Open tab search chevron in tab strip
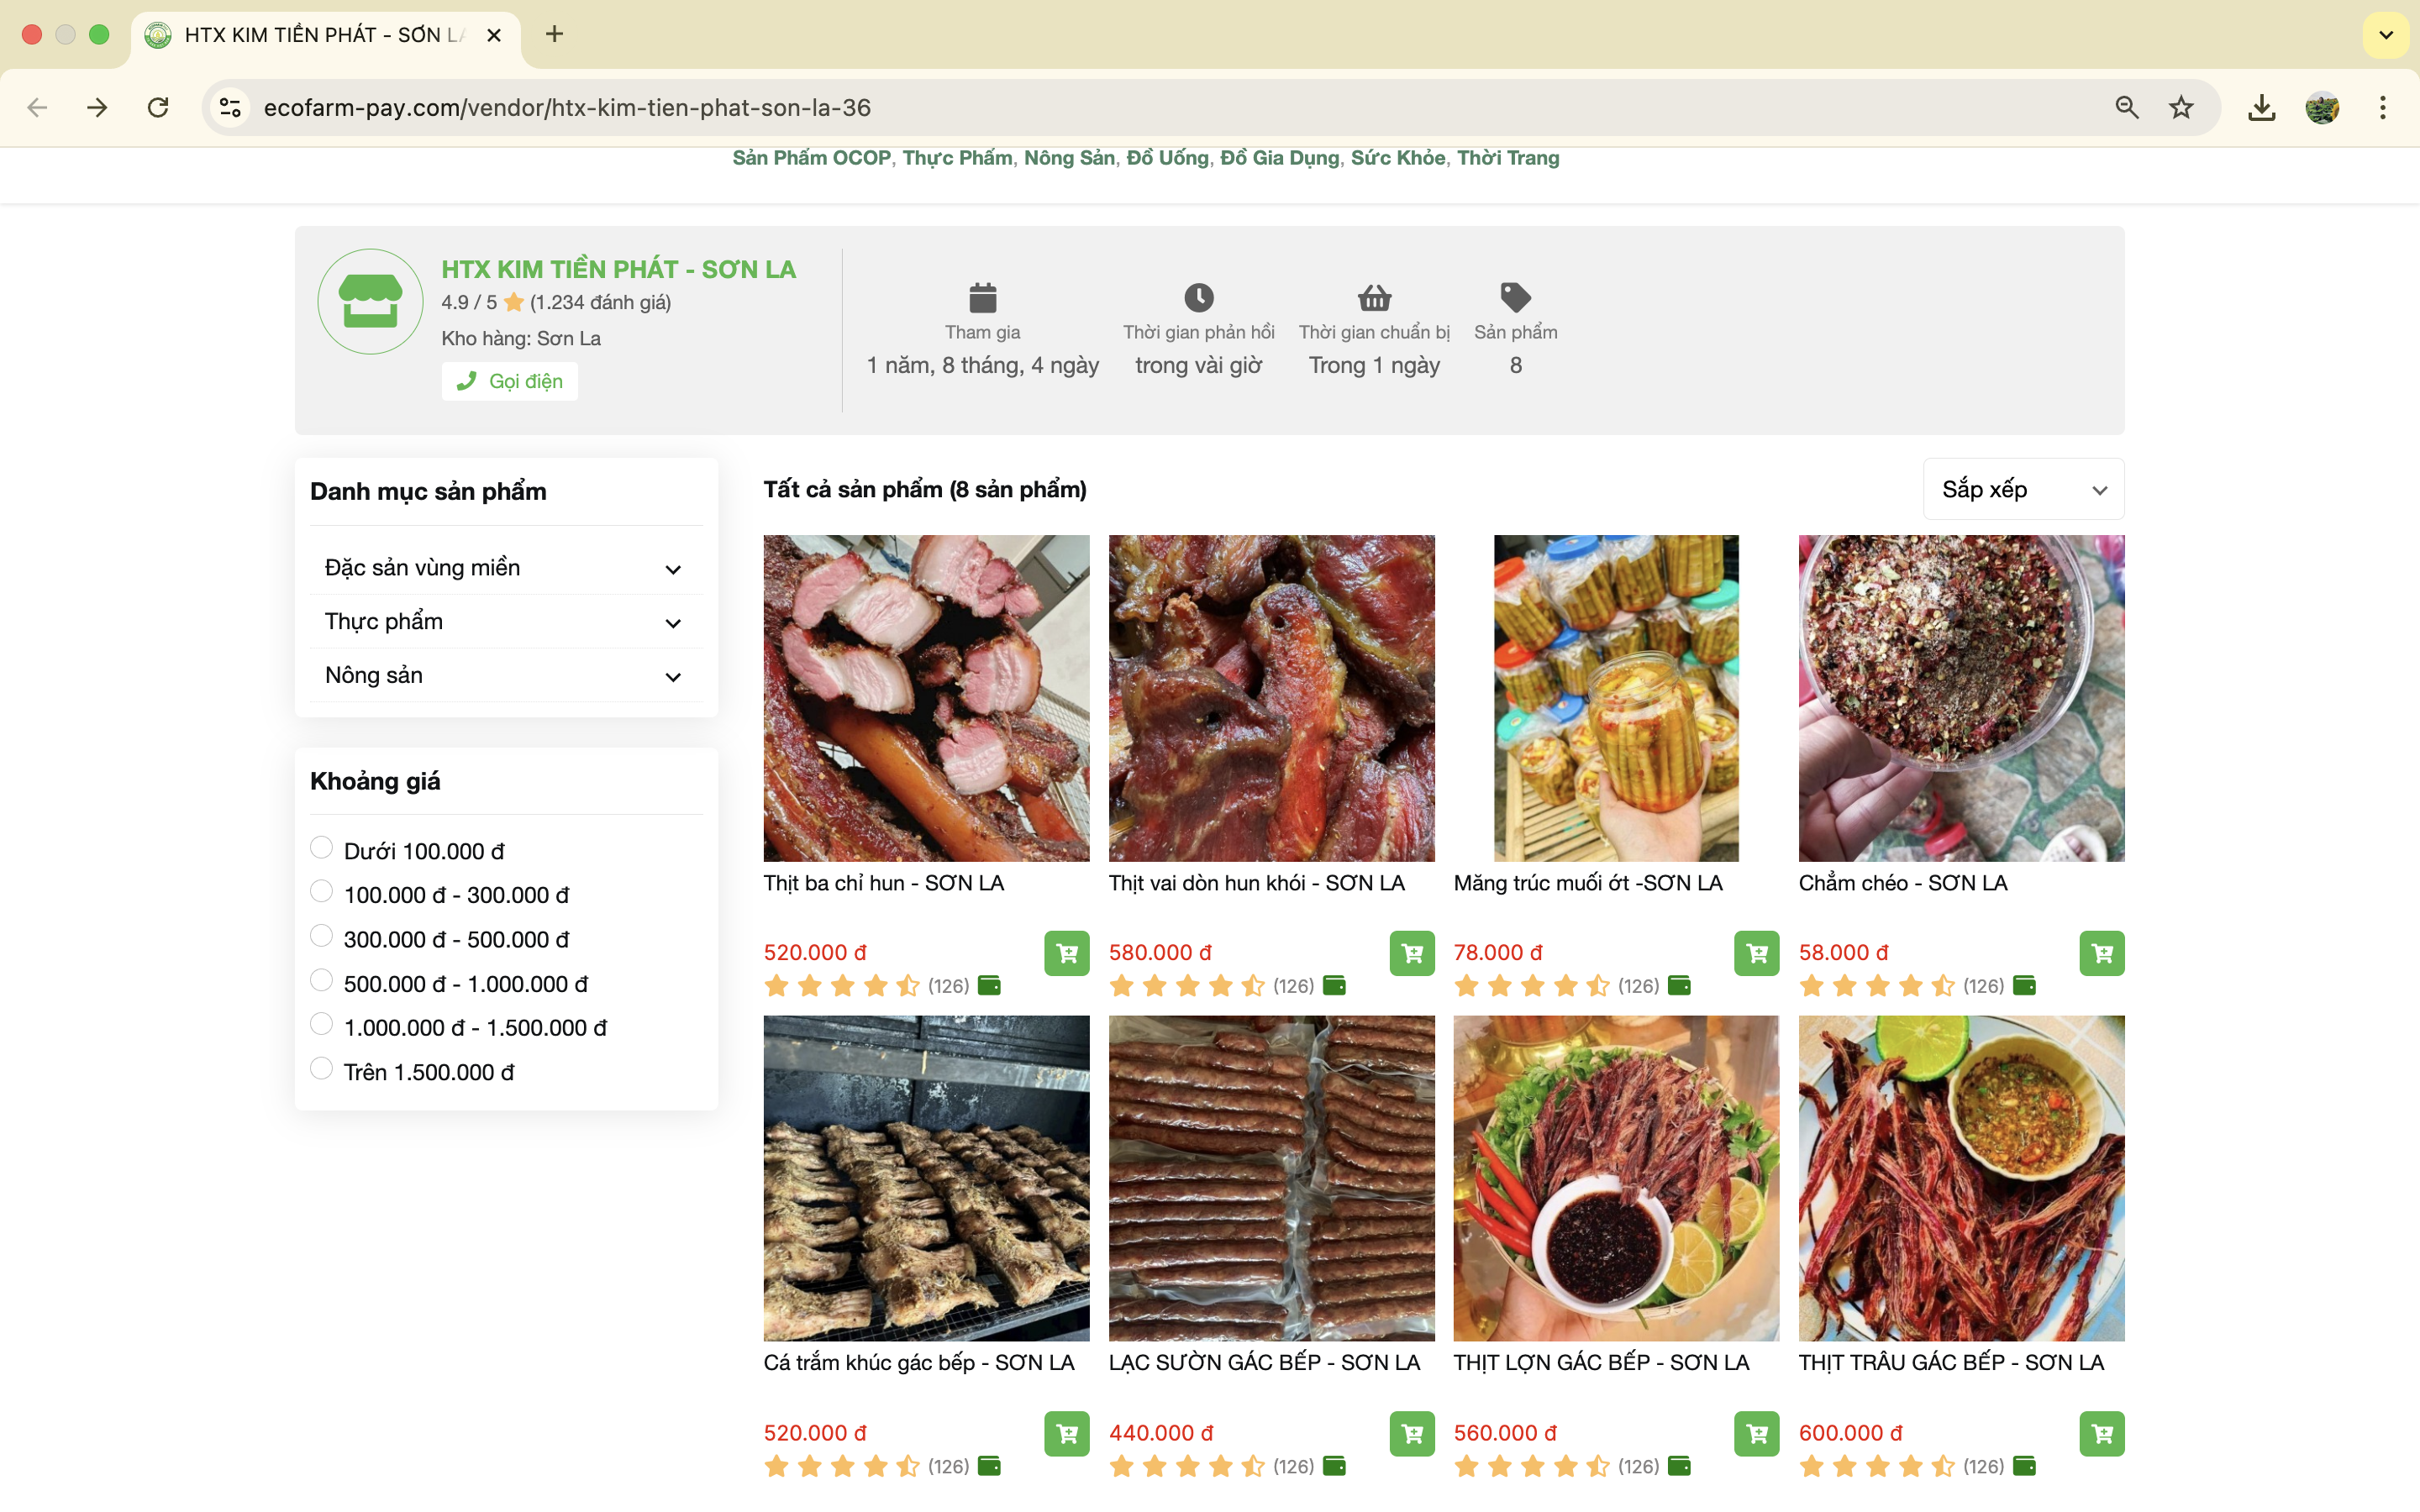The height and width of the screenshot is (1512, 2420). (x=2386, y=35)
